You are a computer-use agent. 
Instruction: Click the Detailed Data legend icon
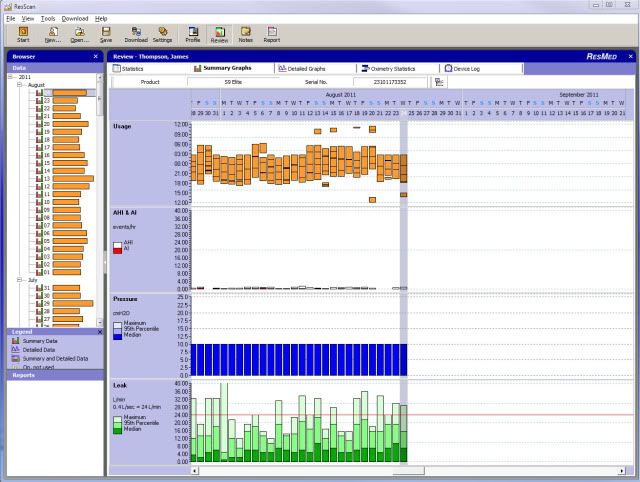pyautogui.click(x=16, y=350)
